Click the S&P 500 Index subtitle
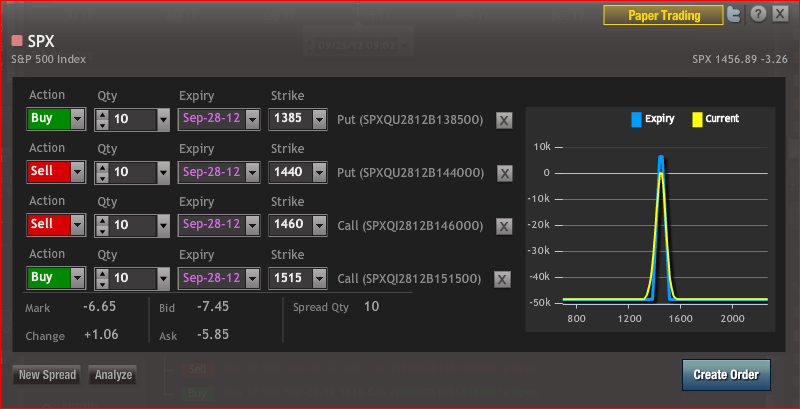 point(48,60)
